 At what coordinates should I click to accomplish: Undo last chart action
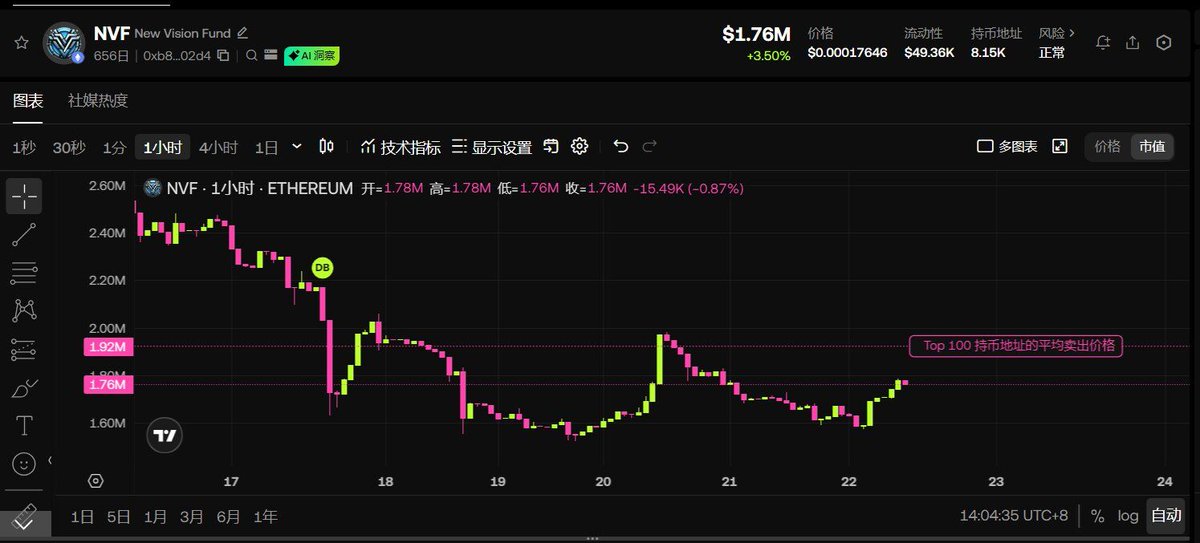tap(620, 147)
